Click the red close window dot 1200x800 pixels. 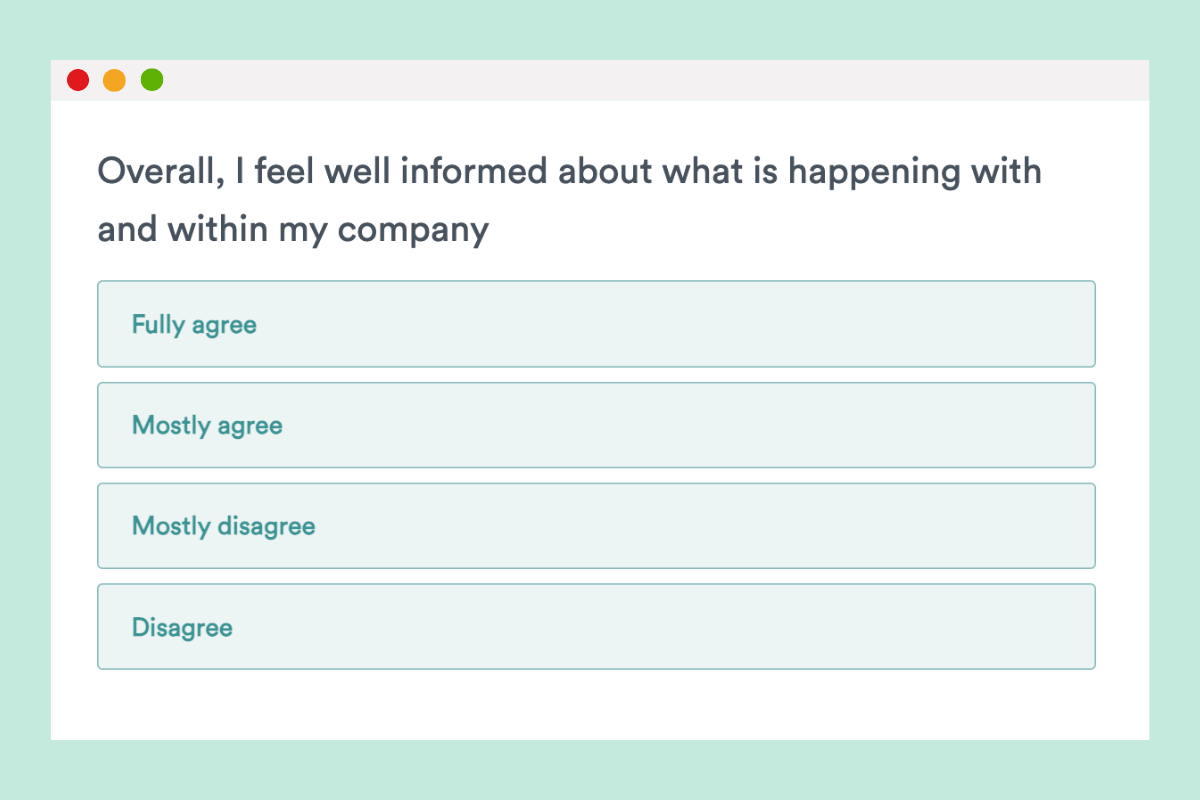[78, 80]
